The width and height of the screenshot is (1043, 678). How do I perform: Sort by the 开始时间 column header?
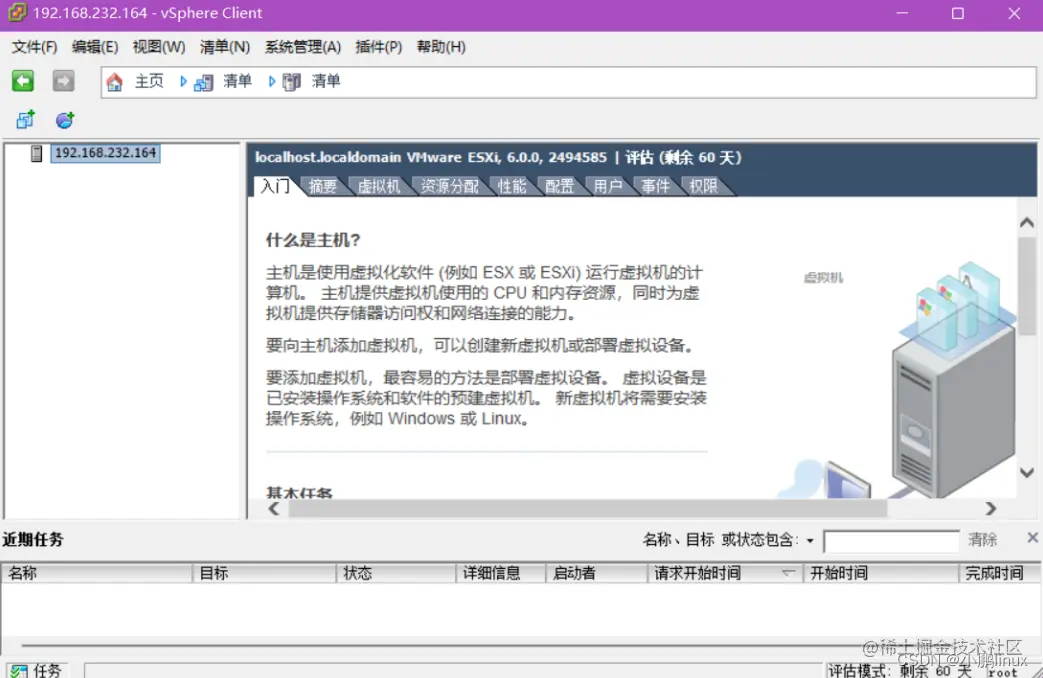tap(881, 573)
